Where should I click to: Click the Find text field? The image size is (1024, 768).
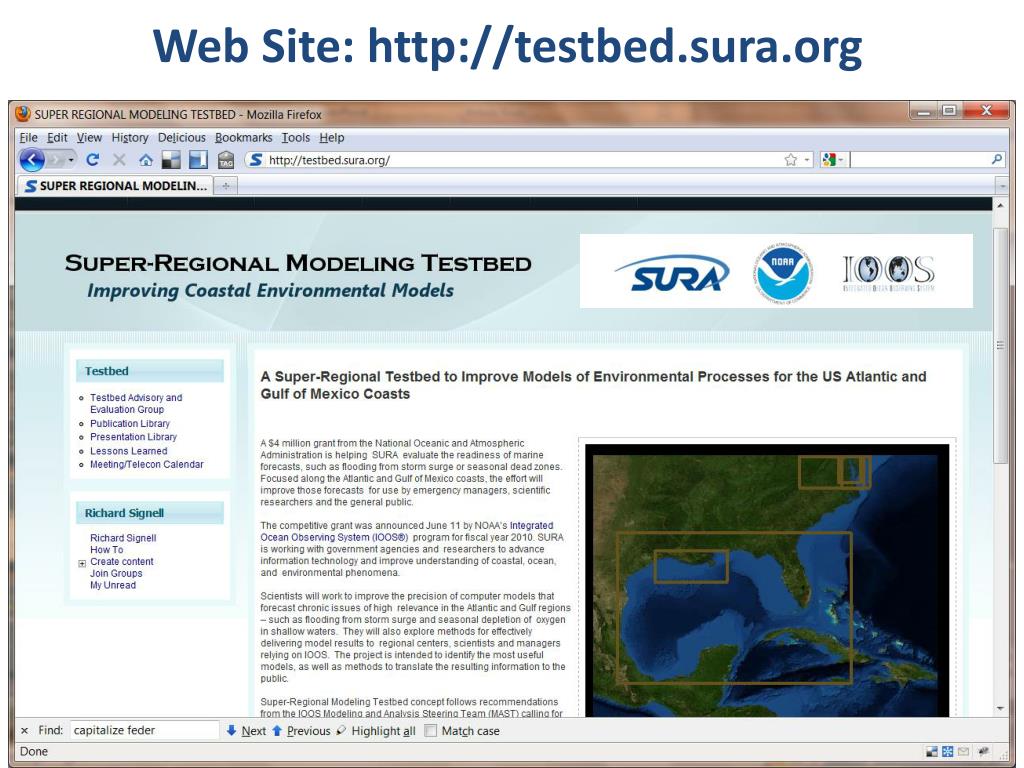[144, 730]
